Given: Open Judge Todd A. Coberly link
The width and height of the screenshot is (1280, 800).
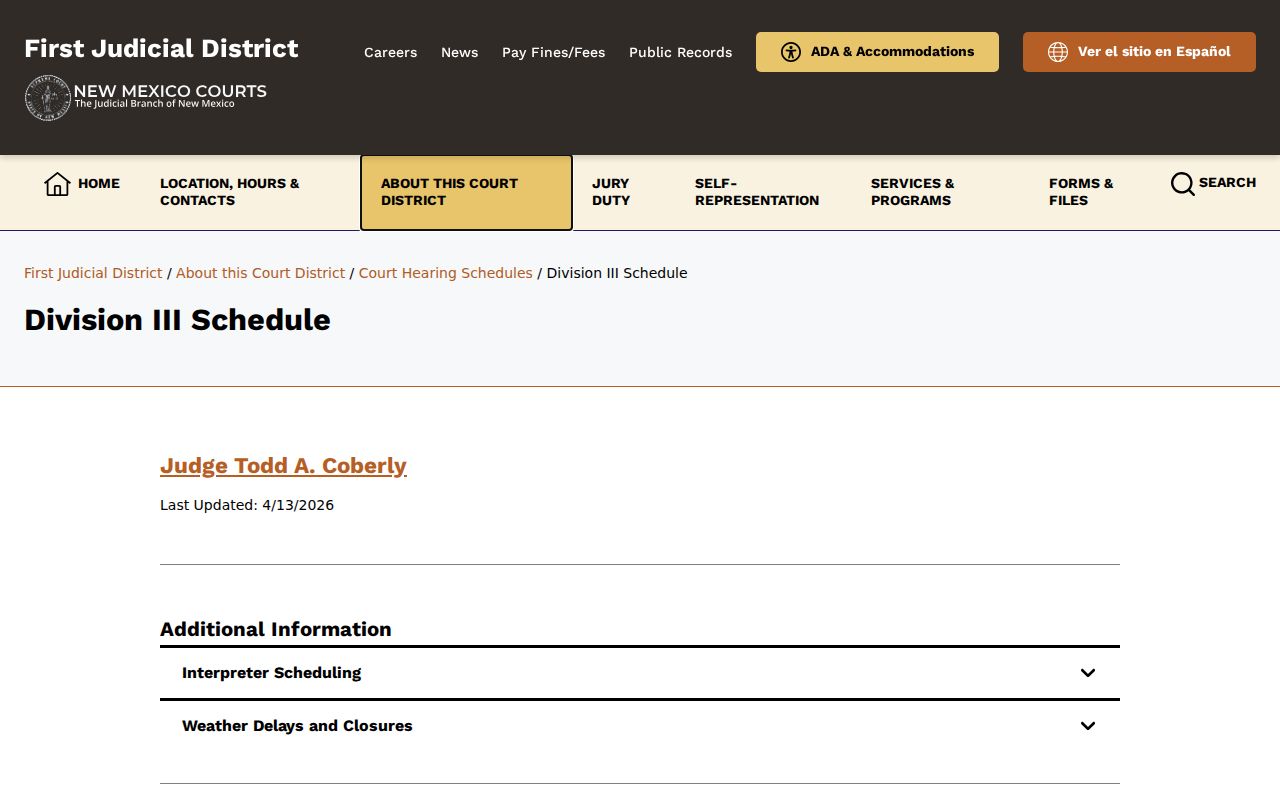Looking at the screenshot, I should 283,466.
